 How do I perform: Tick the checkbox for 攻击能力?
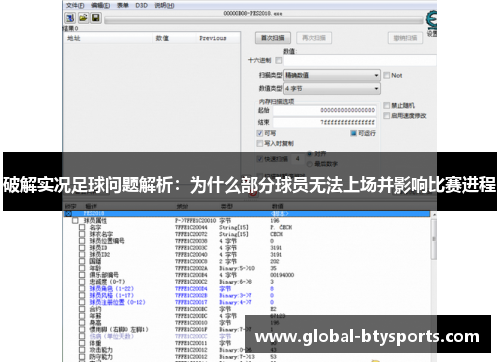[x=82, y=350]
